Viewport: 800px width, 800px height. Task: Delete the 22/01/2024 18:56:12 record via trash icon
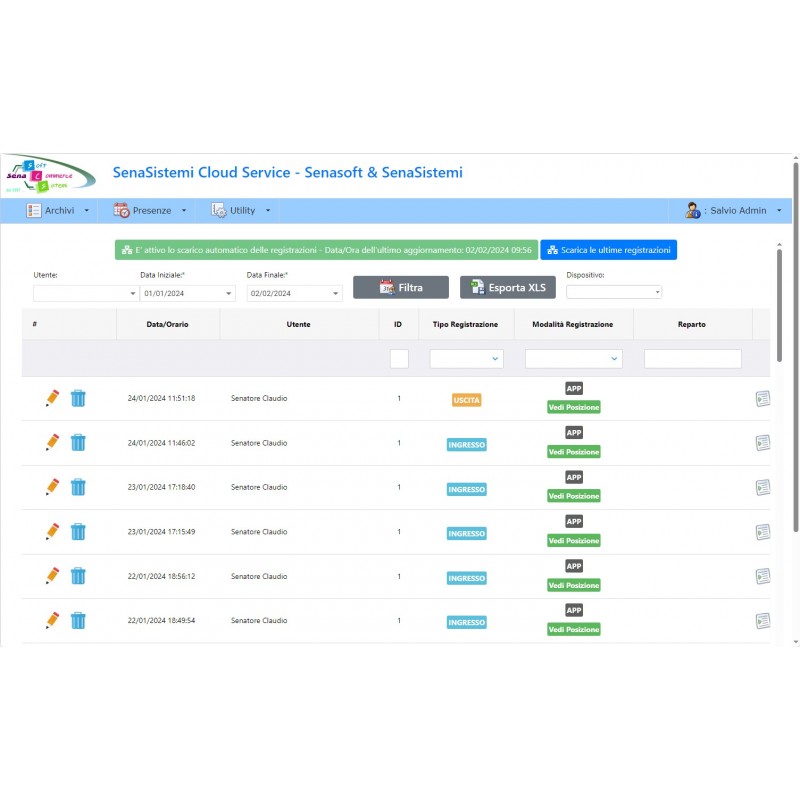point(78,576)
